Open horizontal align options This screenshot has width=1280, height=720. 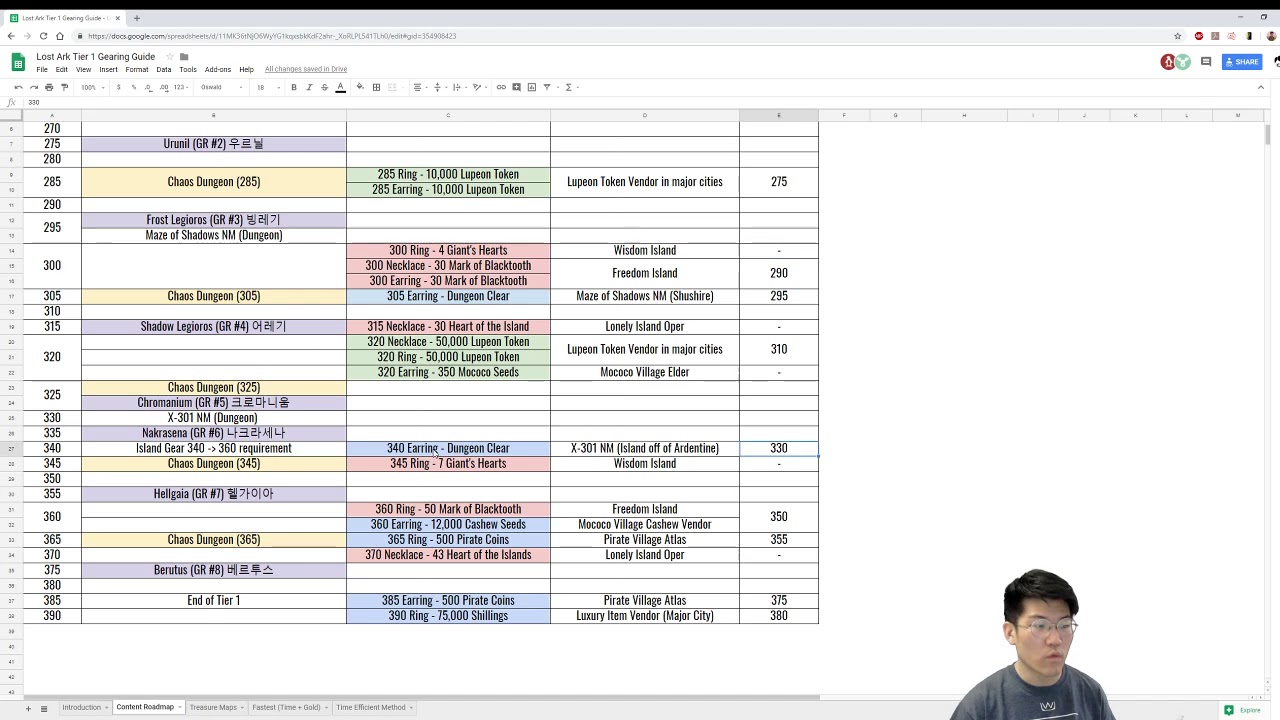(x=419, y=87)
